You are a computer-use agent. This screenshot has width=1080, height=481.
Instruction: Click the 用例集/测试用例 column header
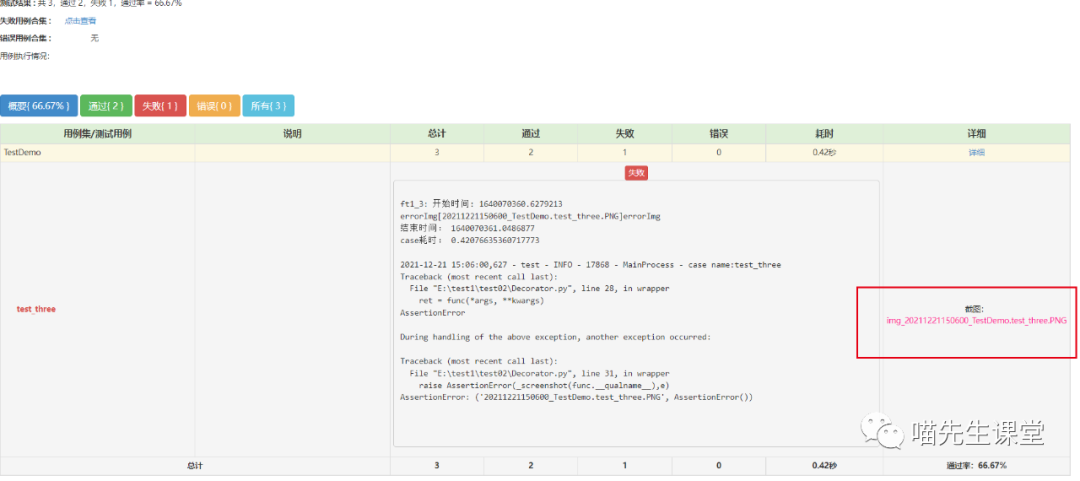[x=97, y=134]
